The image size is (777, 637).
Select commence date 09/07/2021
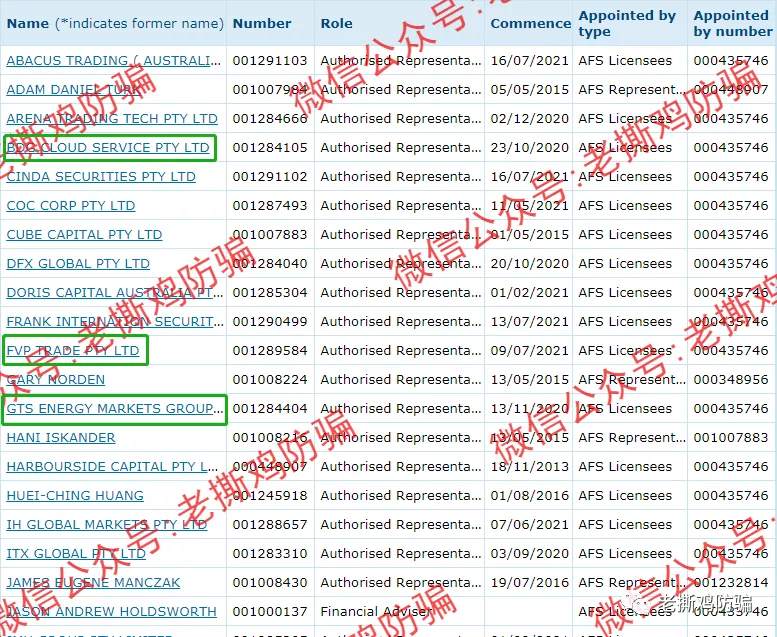click(x=530, y=350)
